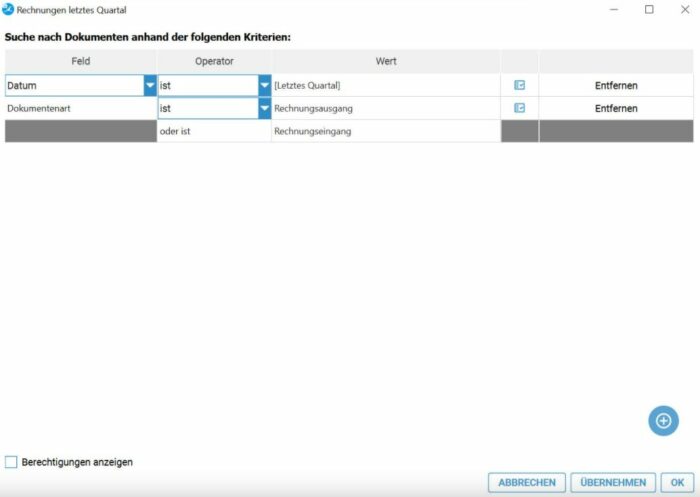Select the Rechnungseingang value cell
The width and height of the screenshot is (700, 497).
[x=385, y=131]
